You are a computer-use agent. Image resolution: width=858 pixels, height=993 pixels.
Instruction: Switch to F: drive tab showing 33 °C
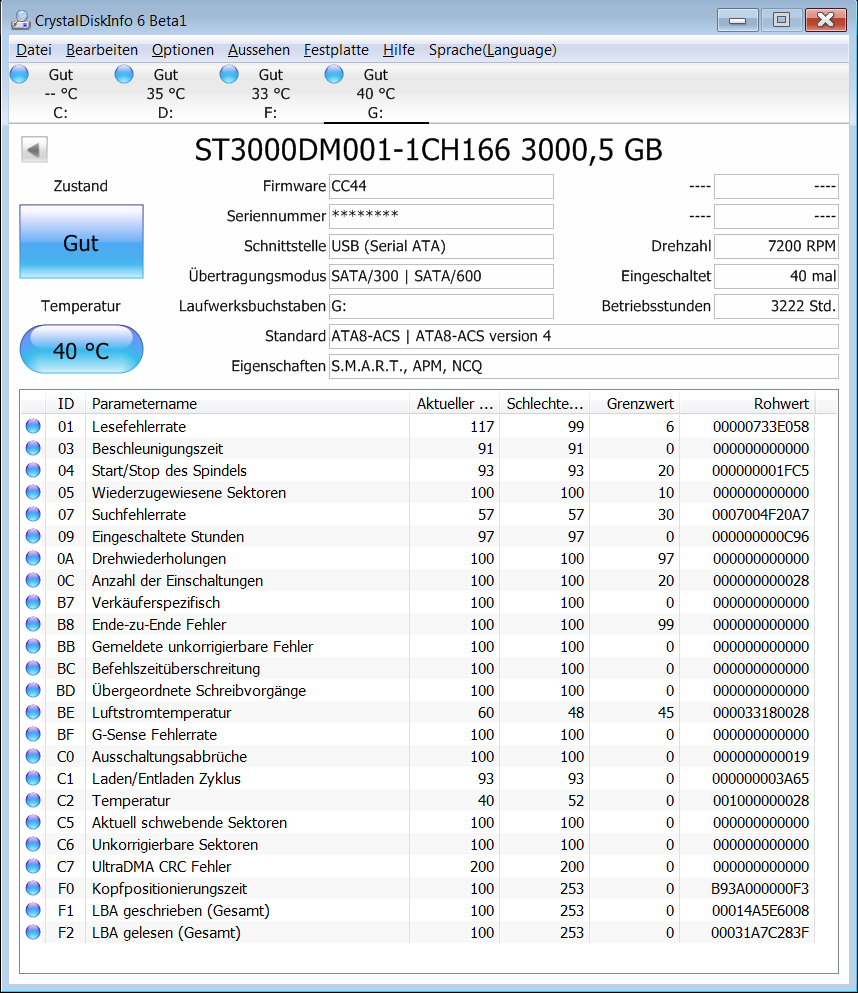(x=271, y=93)
